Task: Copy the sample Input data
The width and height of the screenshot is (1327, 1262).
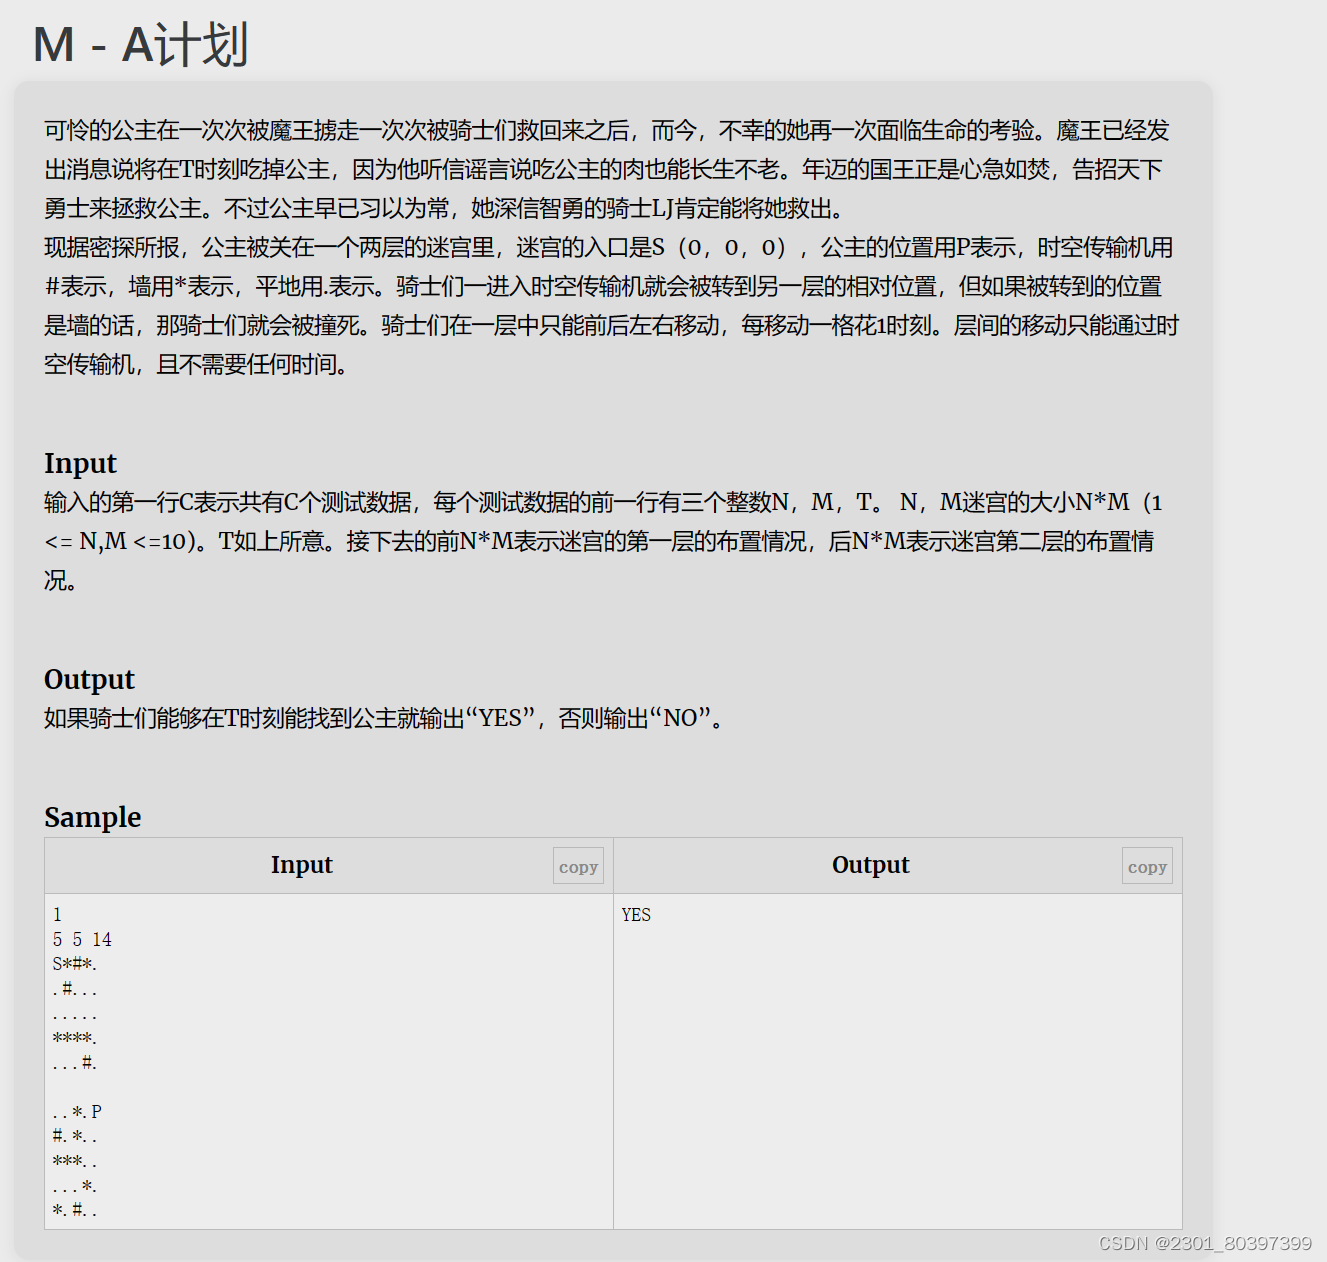Action: click(x=578, y=866)
